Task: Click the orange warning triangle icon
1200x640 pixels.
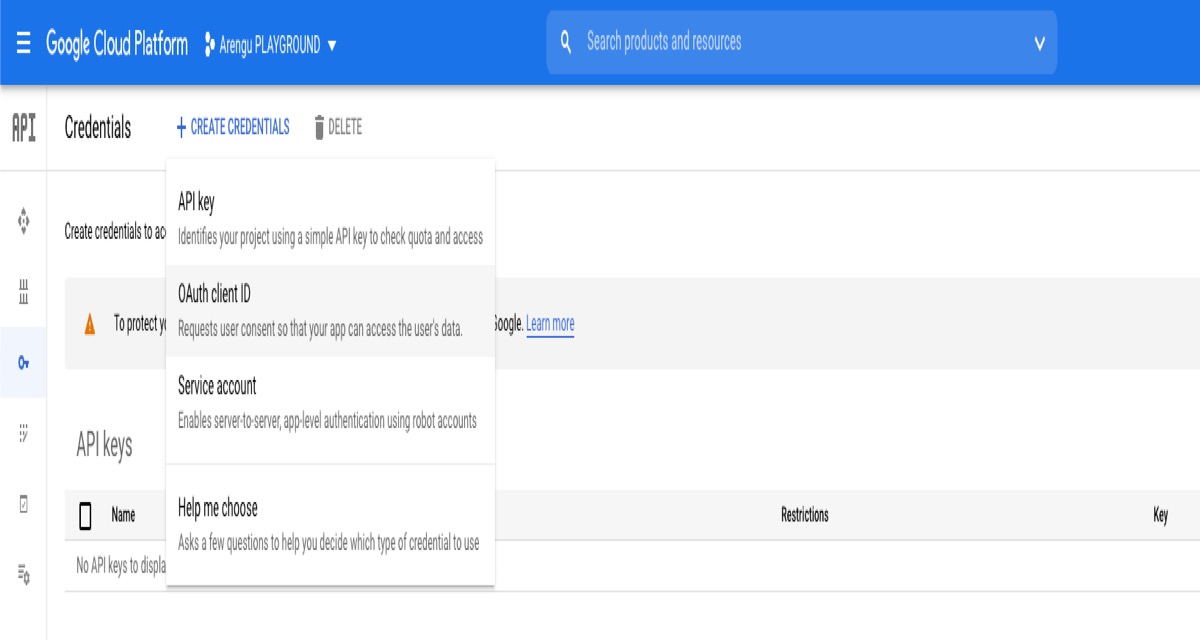Action: coord(90,324)
